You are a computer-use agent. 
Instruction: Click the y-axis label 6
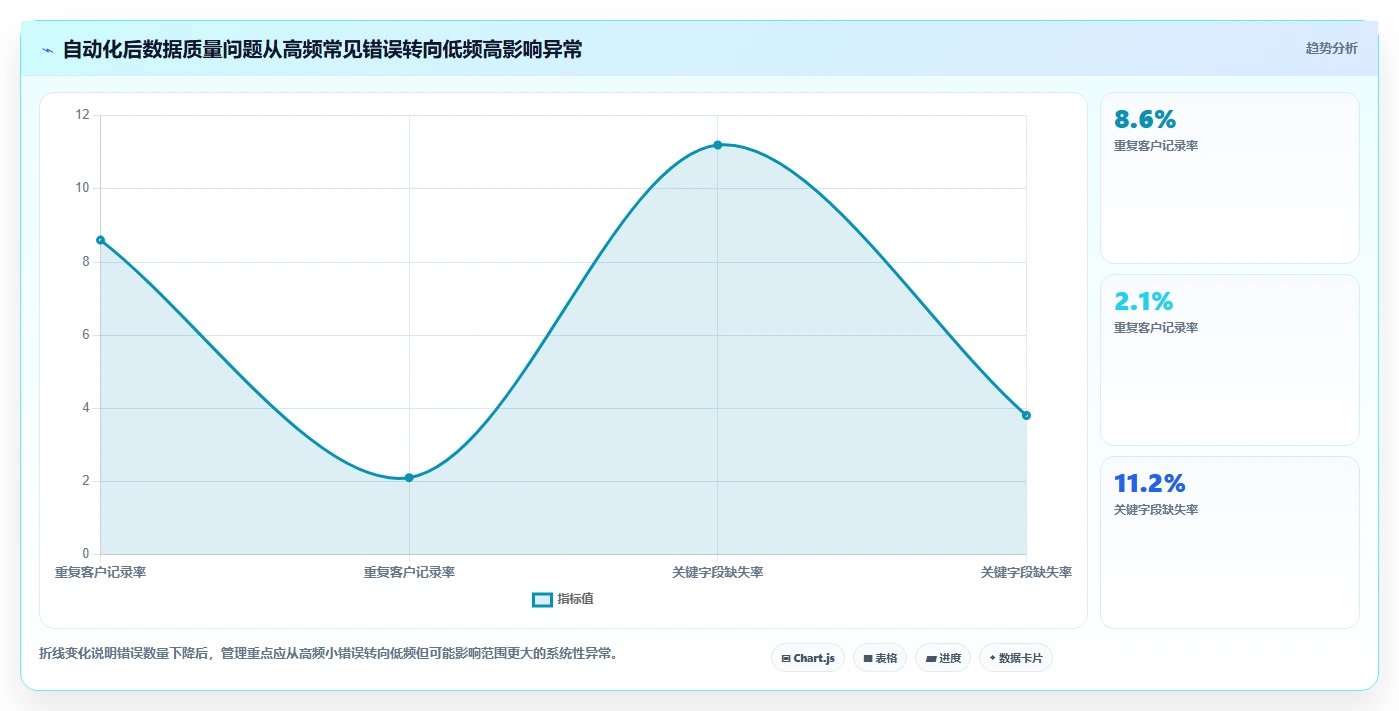coord(86,335)
